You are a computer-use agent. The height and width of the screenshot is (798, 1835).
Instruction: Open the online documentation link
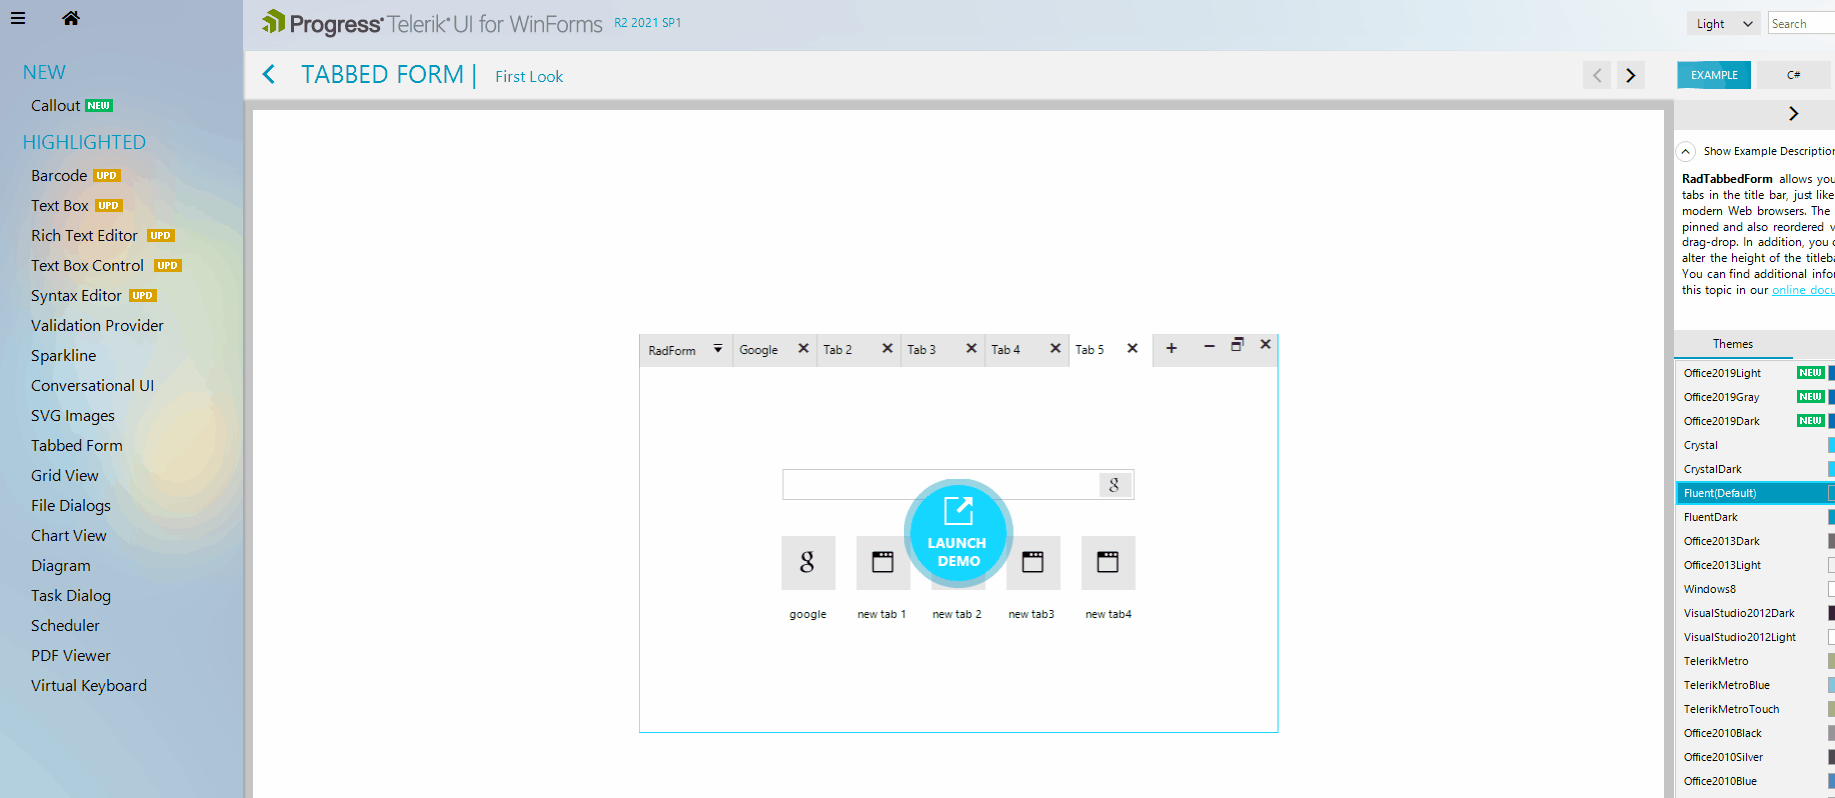(1803, 290)
